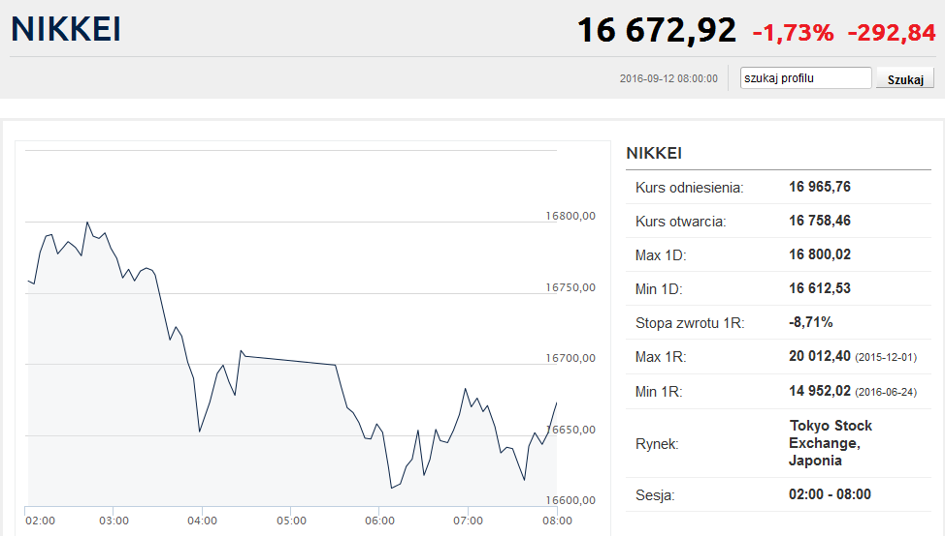Click the 'szukaj profilu' search field
This screenshot has height=536, width=945.
[x=806, y=78]
